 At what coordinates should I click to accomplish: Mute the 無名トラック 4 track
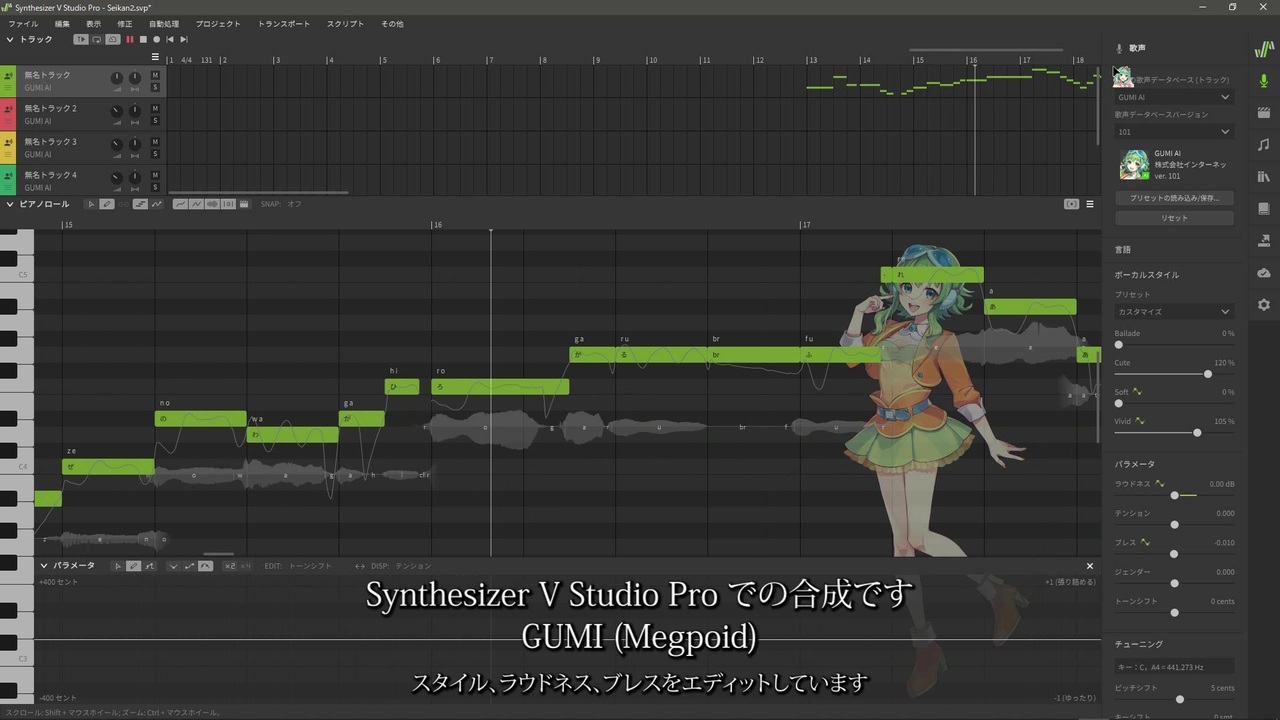155,175
